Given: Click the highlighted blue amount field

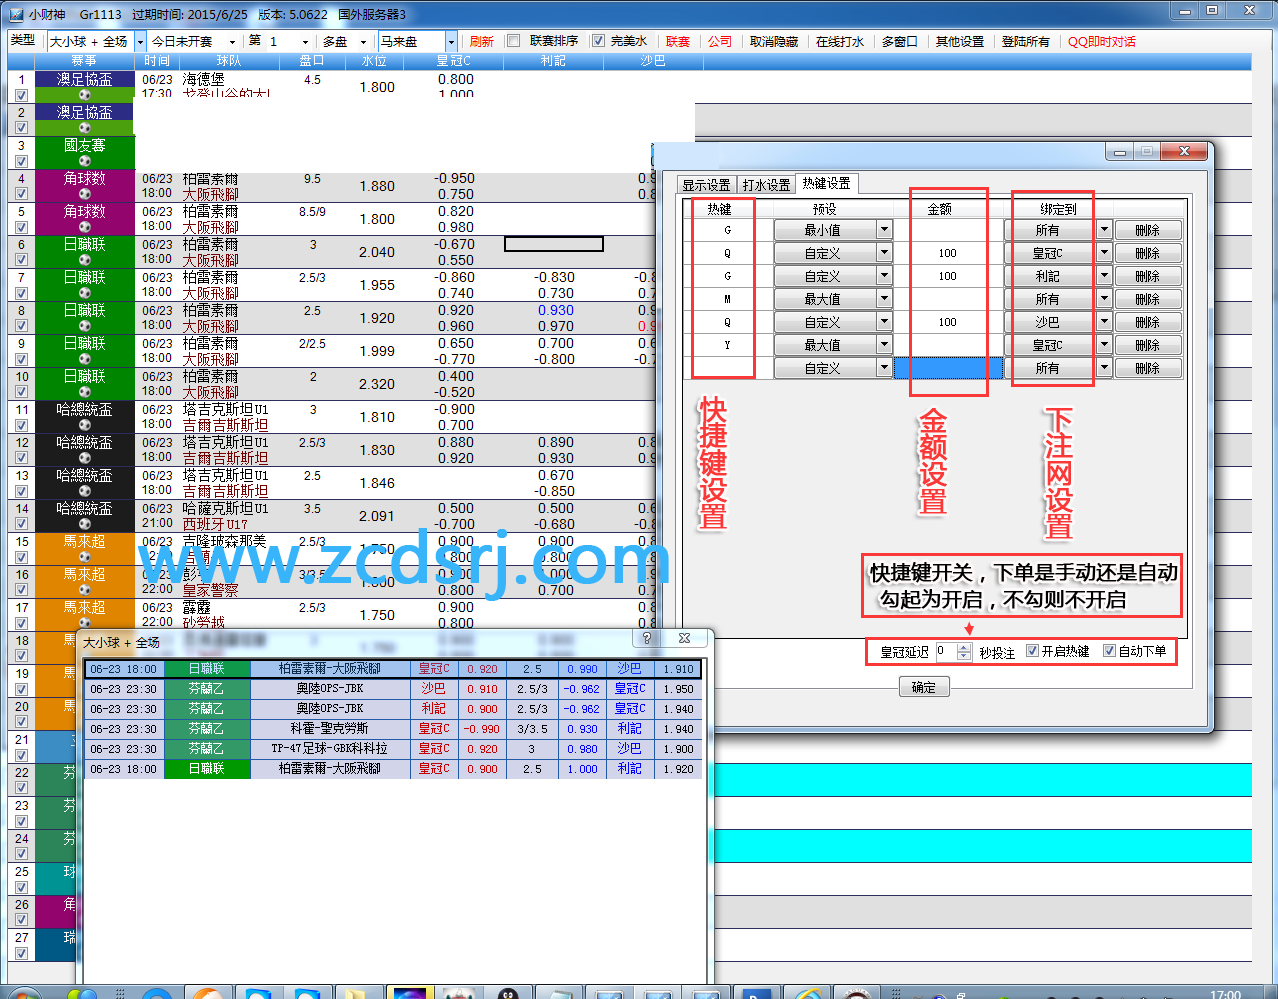Looking at the screenshot, I should (x=947, y=368).
